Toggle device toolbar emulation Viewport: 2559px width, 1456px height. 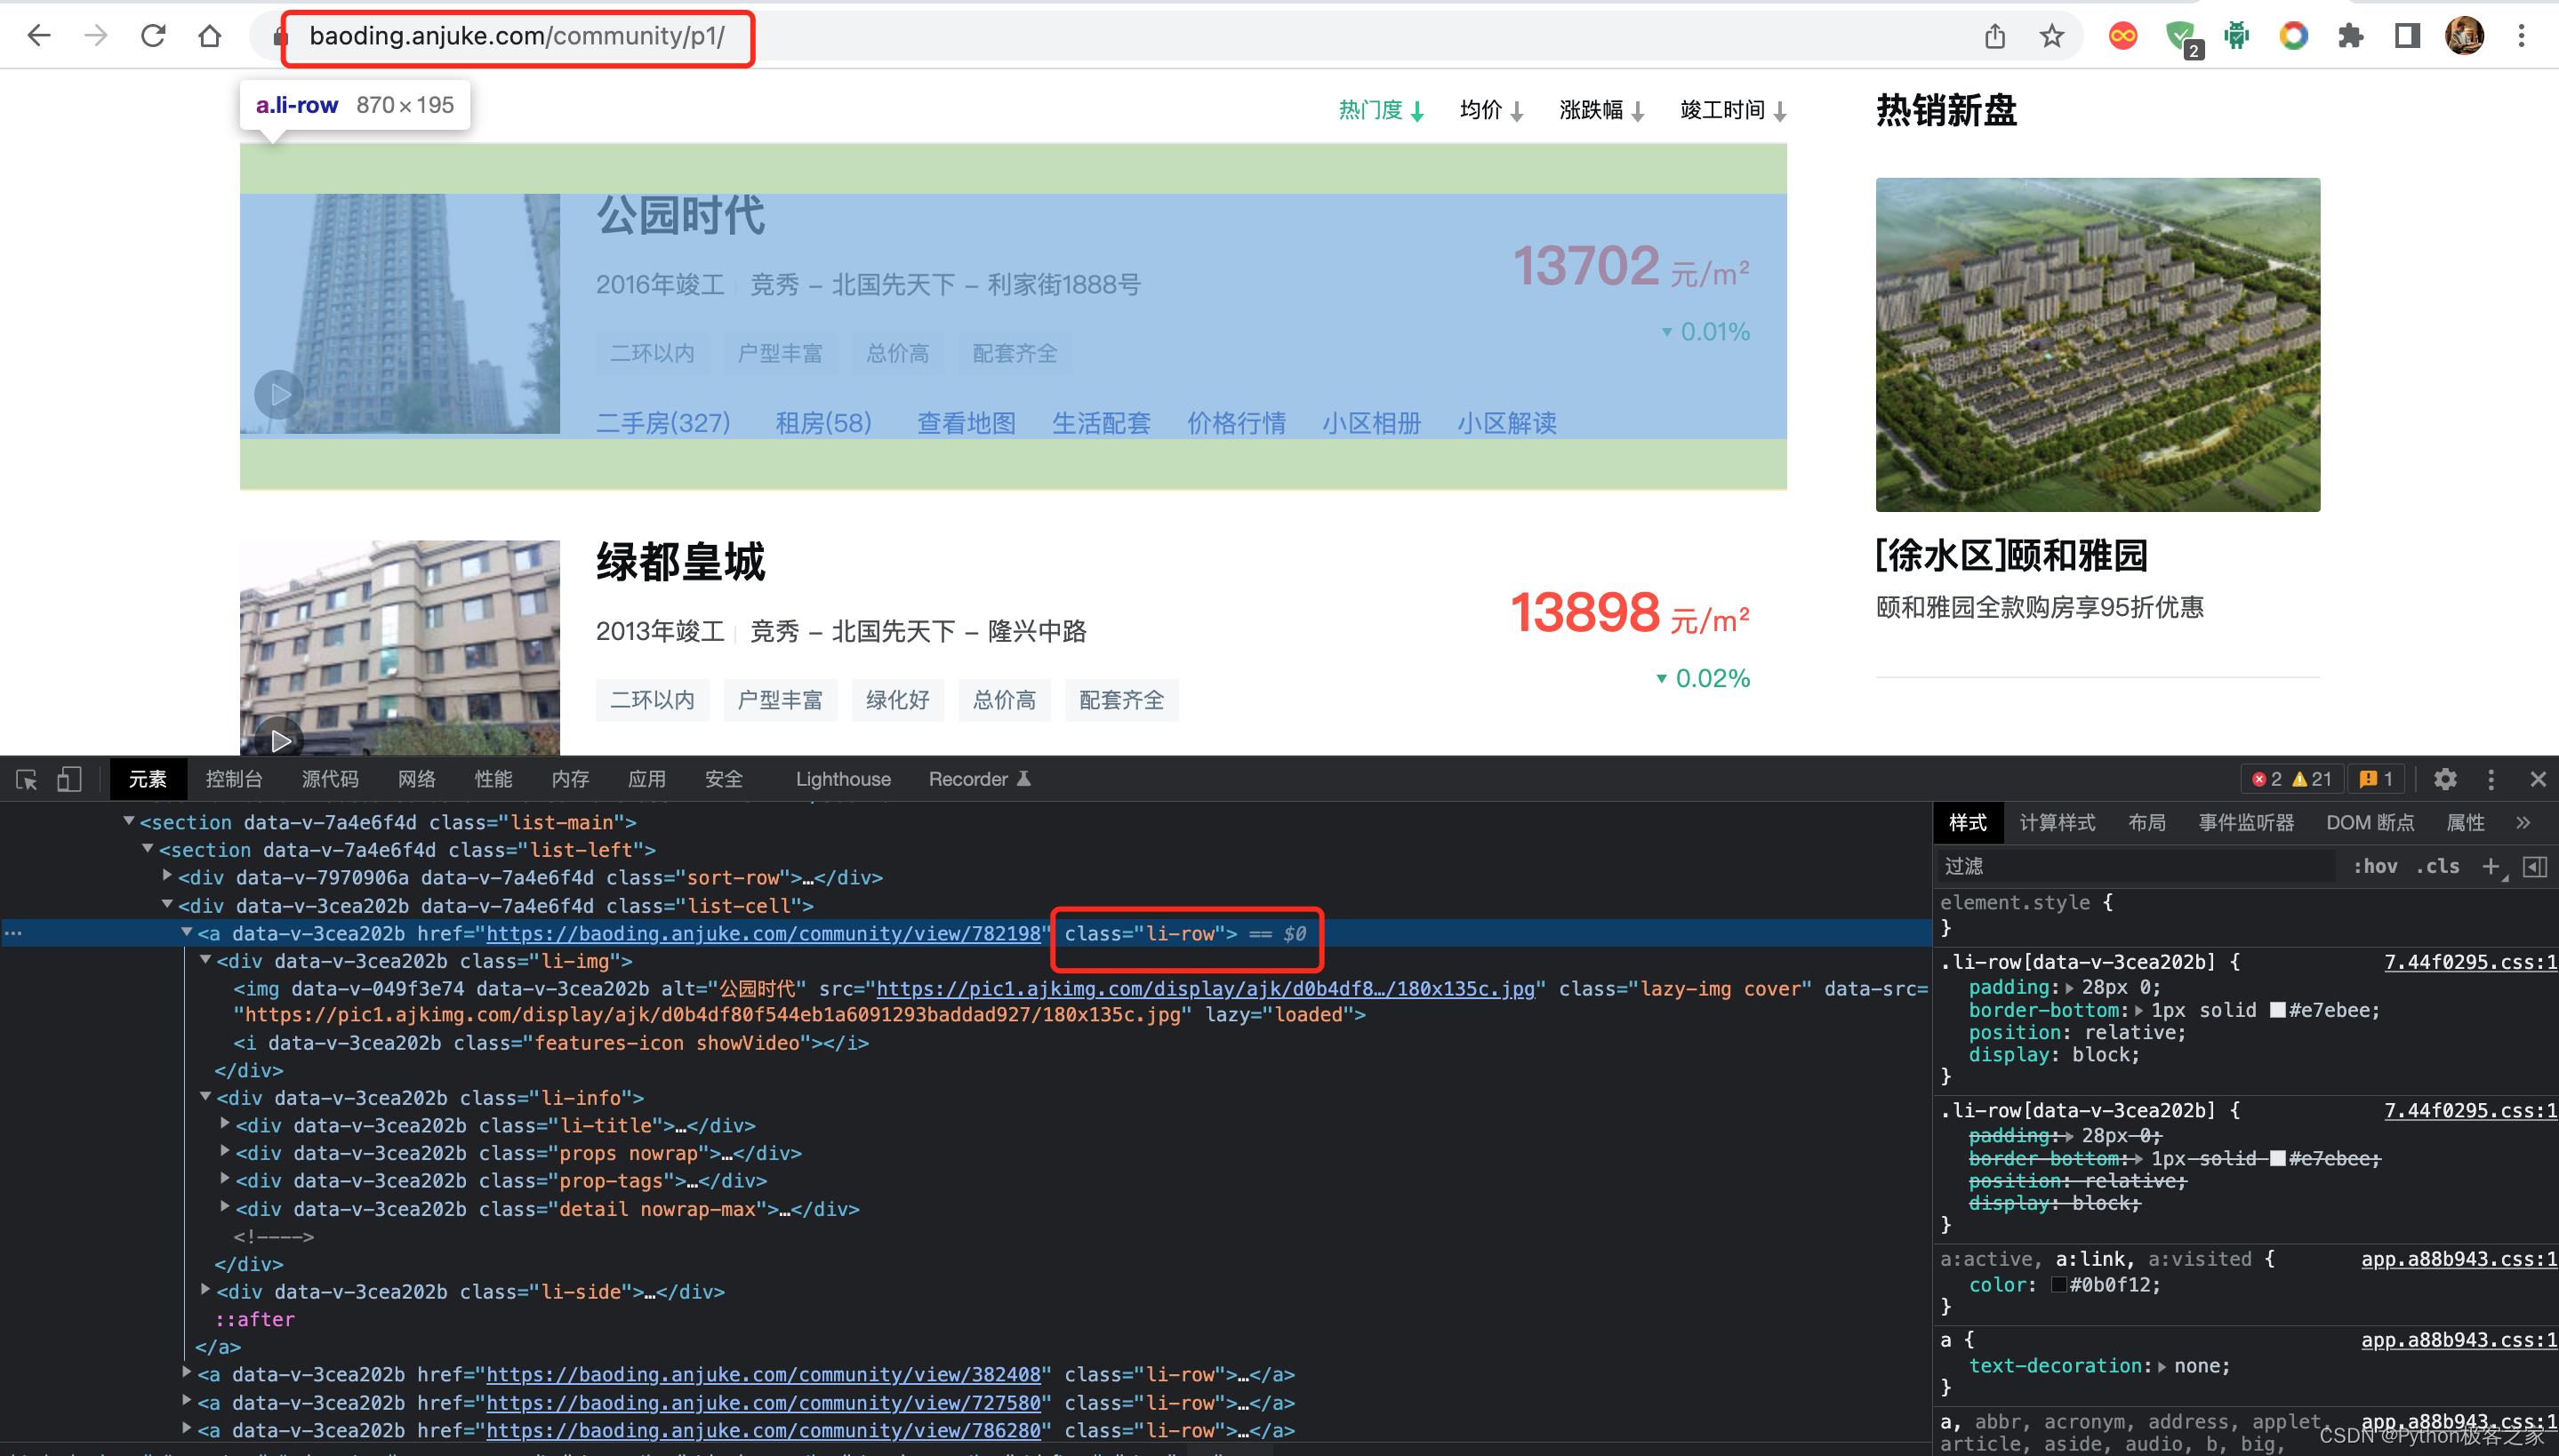[69, 780]
